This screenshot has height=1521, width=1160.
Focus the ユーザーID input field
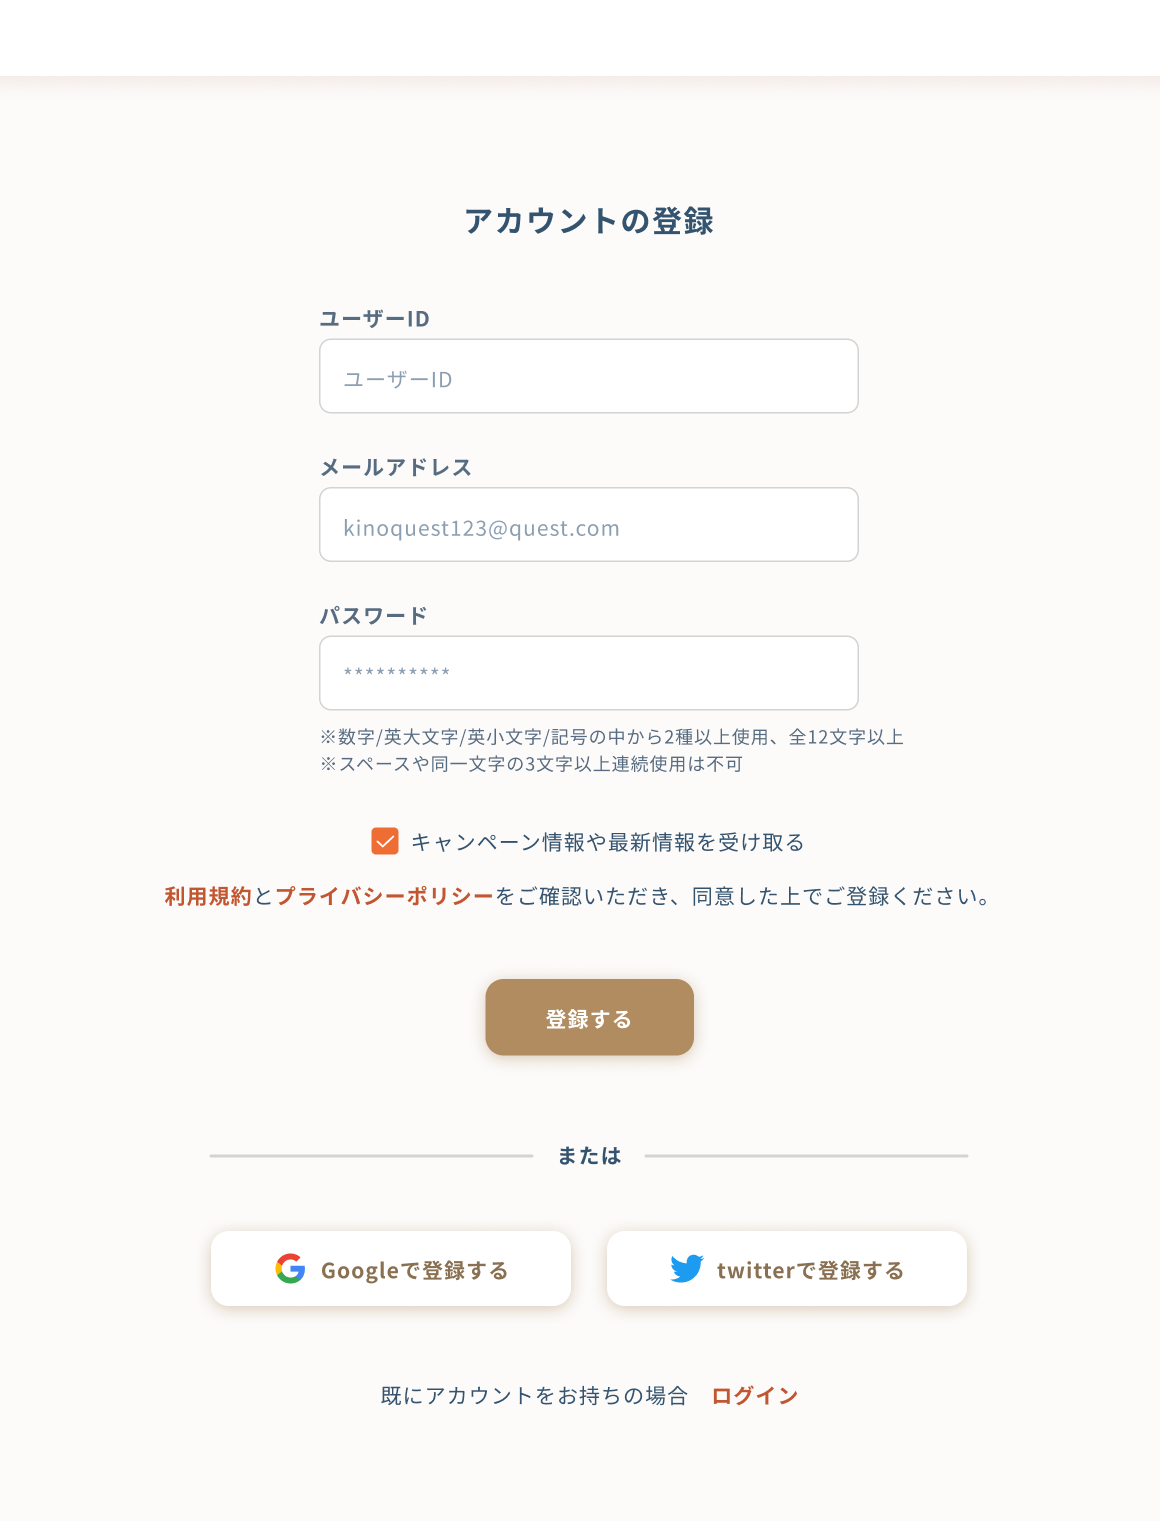tap(589, 376)
